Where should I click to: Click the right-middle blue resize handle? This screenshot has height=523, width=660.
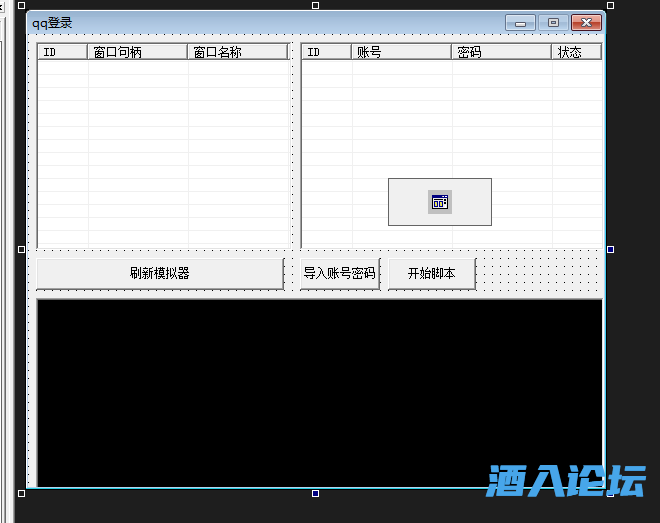point(610,249)
